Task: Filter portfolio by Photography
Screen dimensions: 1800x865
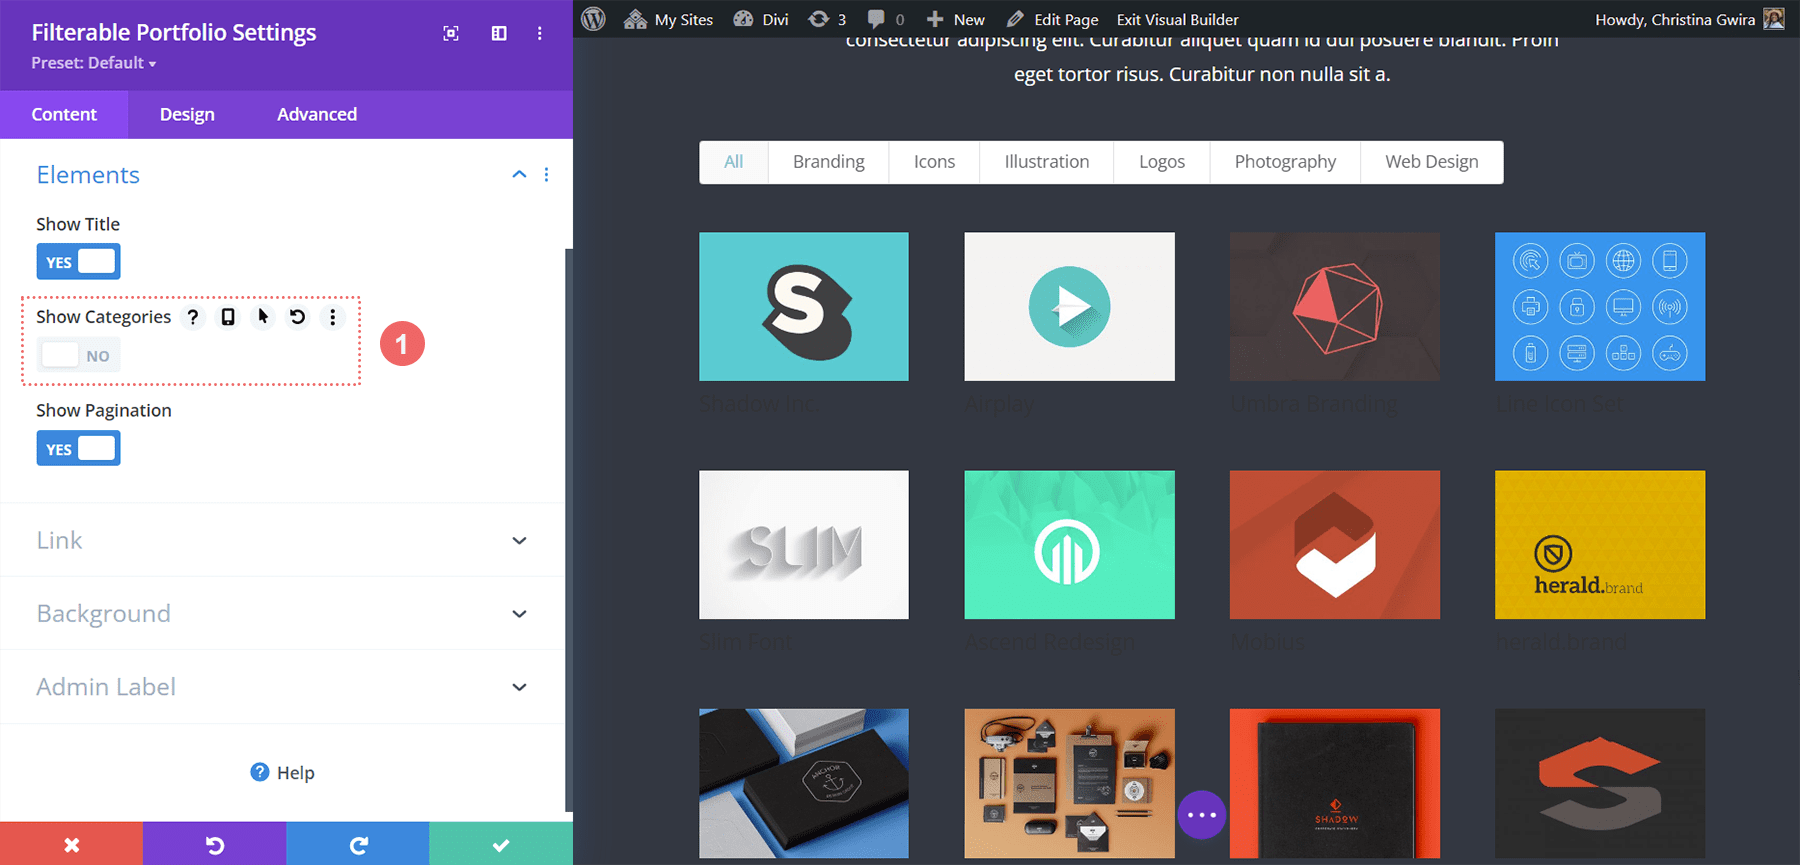Action: pos(1285,162)
